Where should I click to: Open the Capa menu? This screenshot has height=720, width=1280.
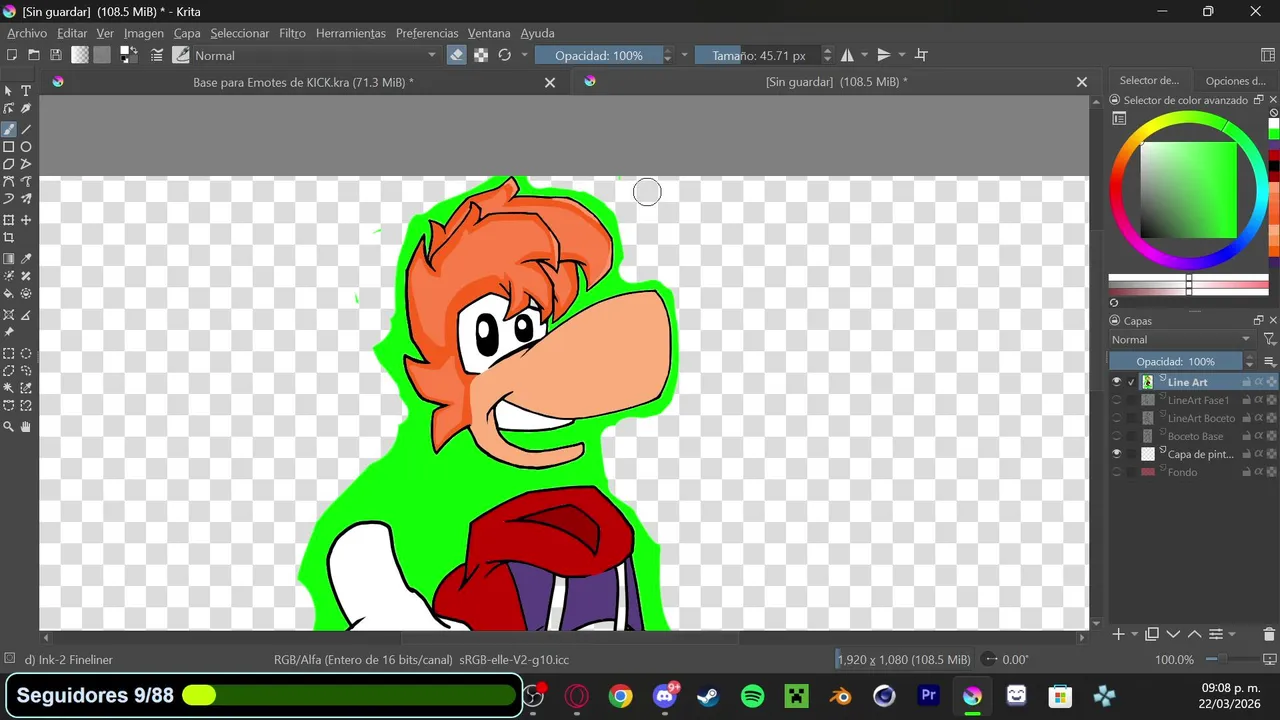pyautogui.click(x=187, y=33)
